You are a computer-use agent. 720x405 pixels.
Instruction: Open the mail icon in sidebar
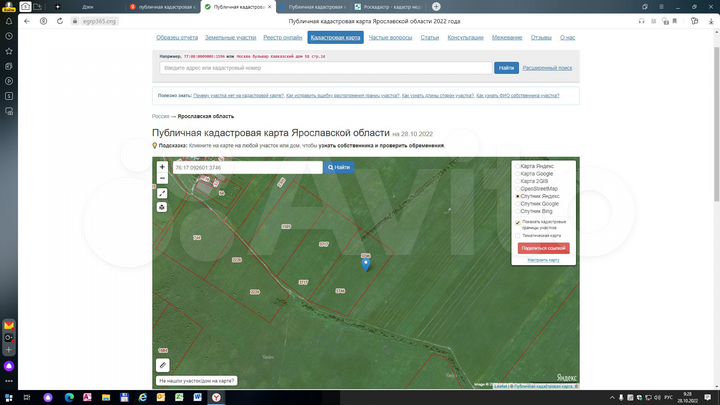tap(9, 326)
